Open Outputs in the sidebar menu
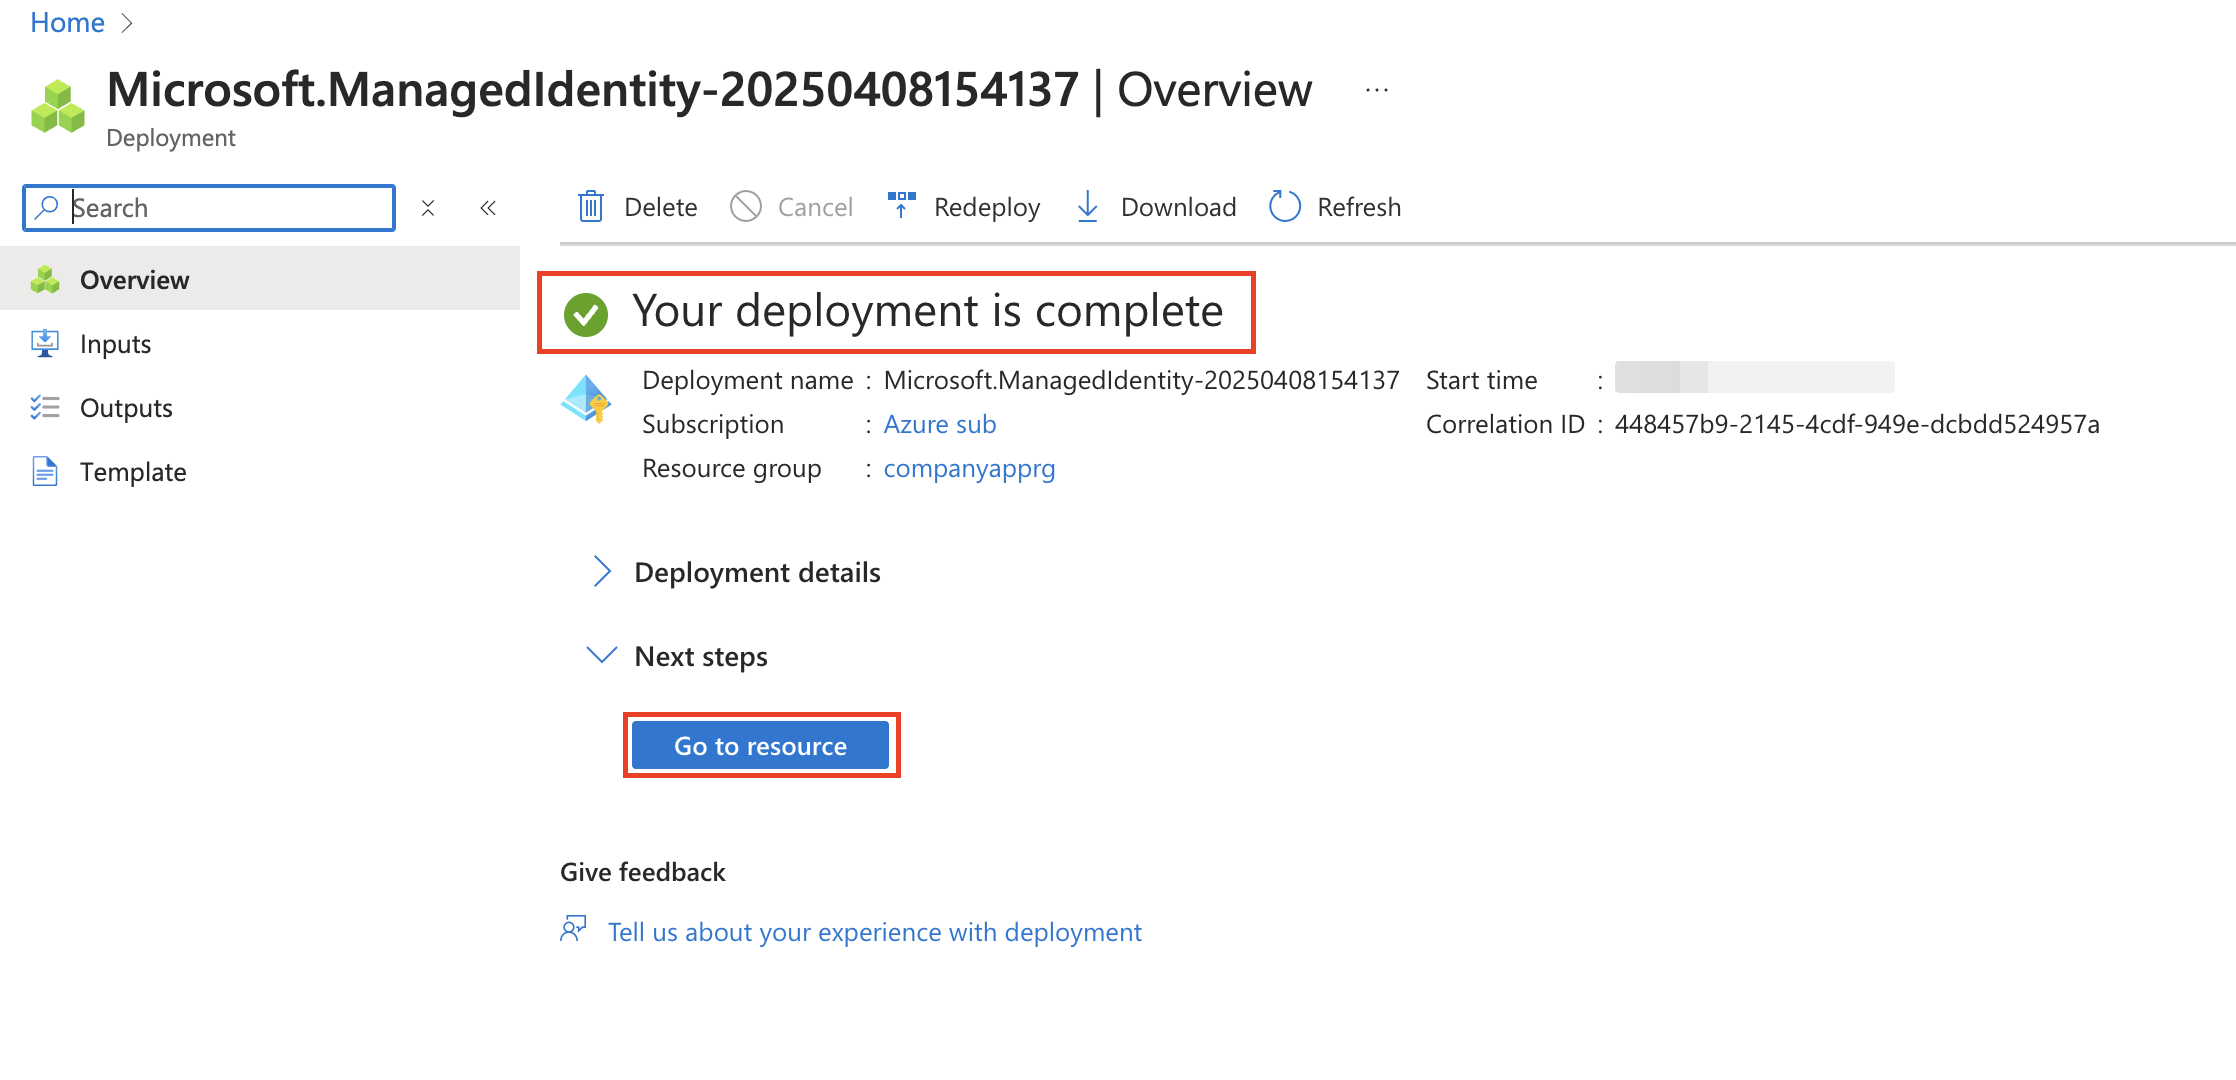Screen dimensions: 2236x1080 pyautogui.click(x=260, y=408)
